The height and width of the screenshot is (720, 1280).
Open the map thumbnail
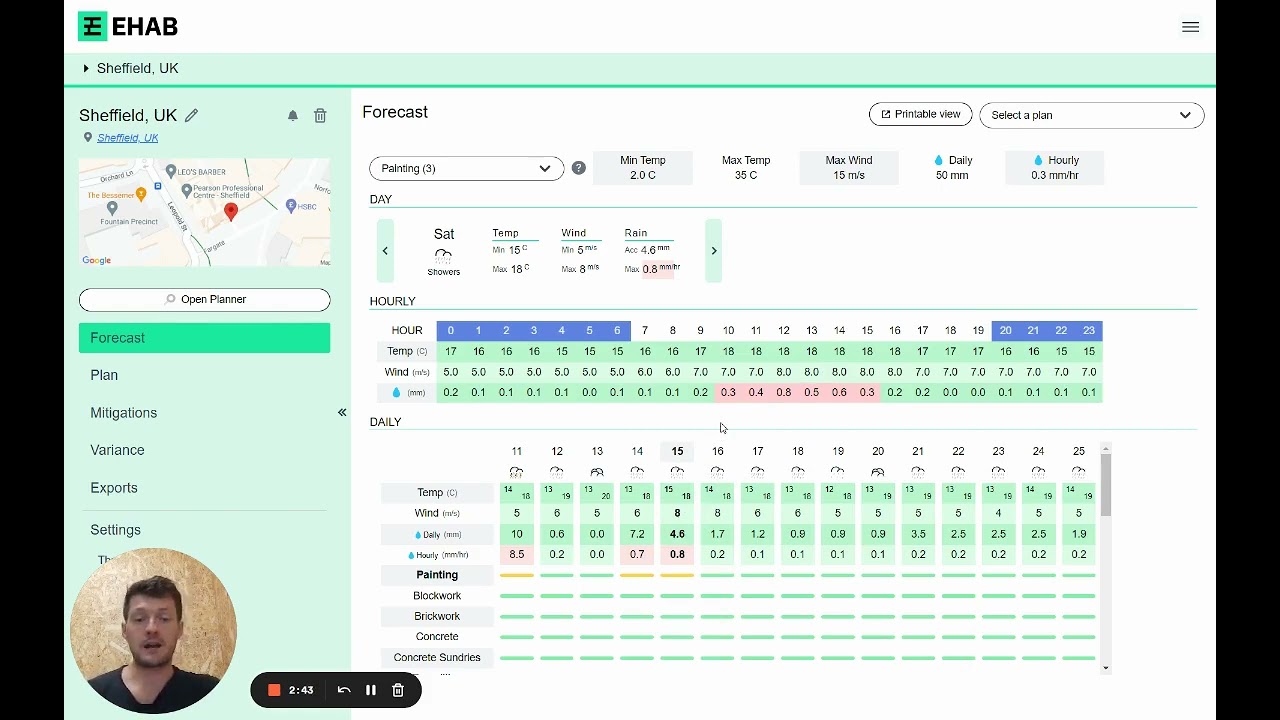tap(204, 212)
